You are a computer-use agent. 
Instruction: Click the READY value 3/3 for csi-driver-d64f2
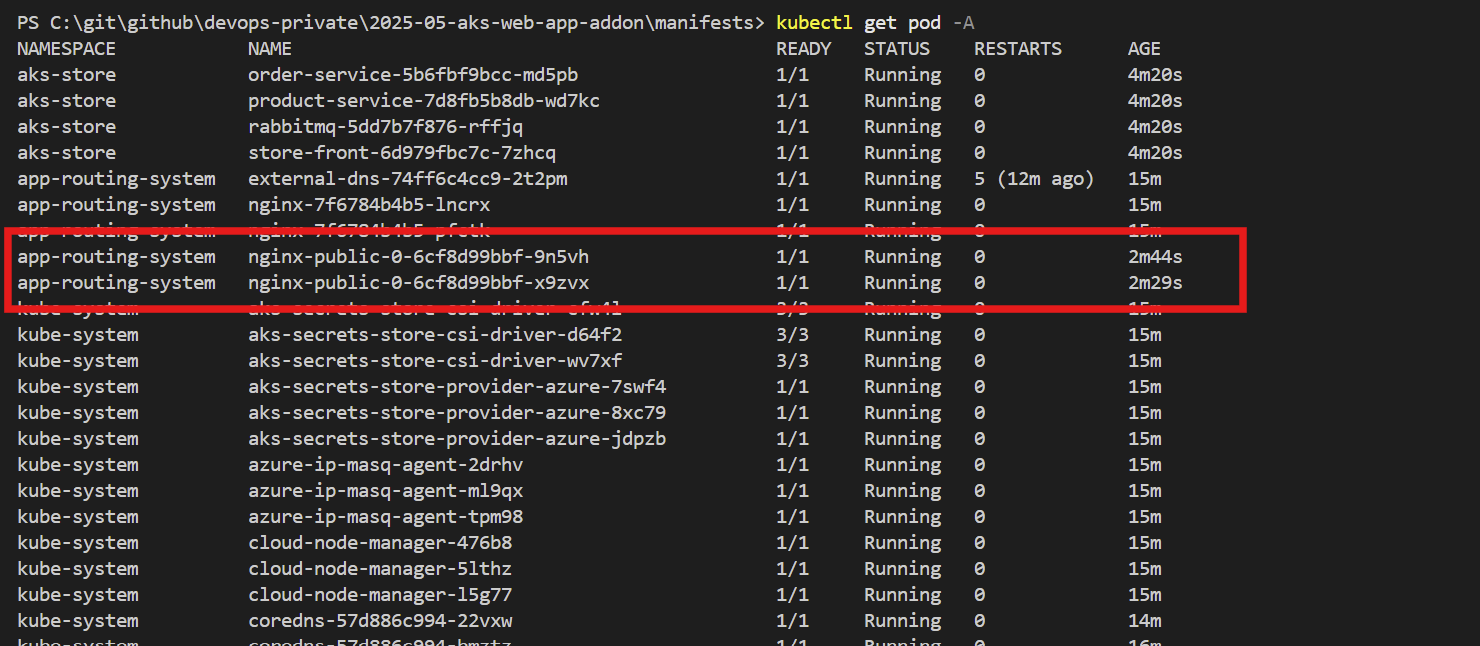pos(792,335)
